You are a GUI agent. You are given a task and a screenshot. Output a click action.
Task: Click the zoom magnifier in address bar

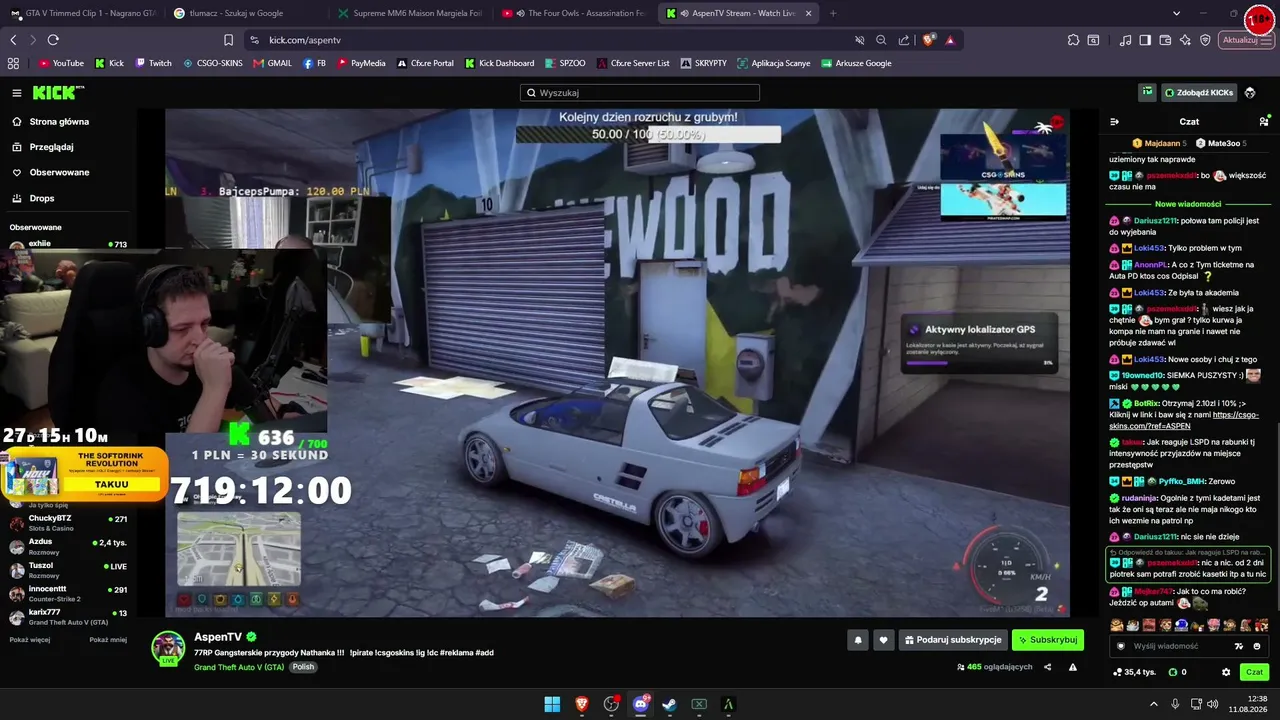[x=881, y=40]
